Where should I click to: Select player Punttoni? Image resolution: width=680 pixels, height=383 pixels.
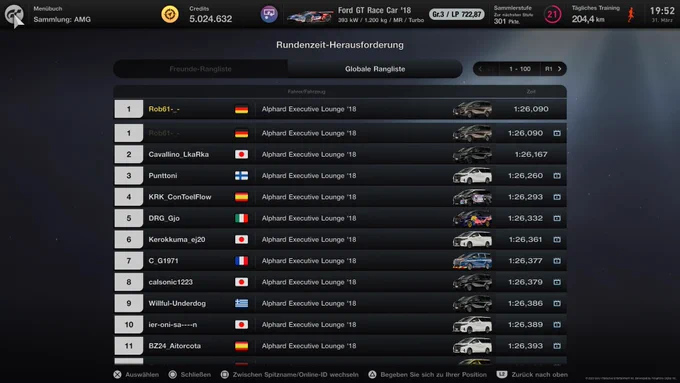coord(163,176)
